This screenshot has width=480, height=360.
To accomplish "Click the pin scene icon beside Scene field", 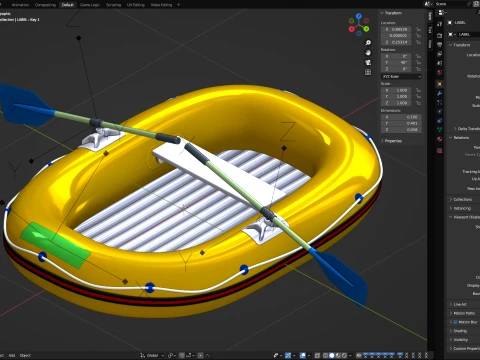I will pyautogui.click(x=469, y=4).
